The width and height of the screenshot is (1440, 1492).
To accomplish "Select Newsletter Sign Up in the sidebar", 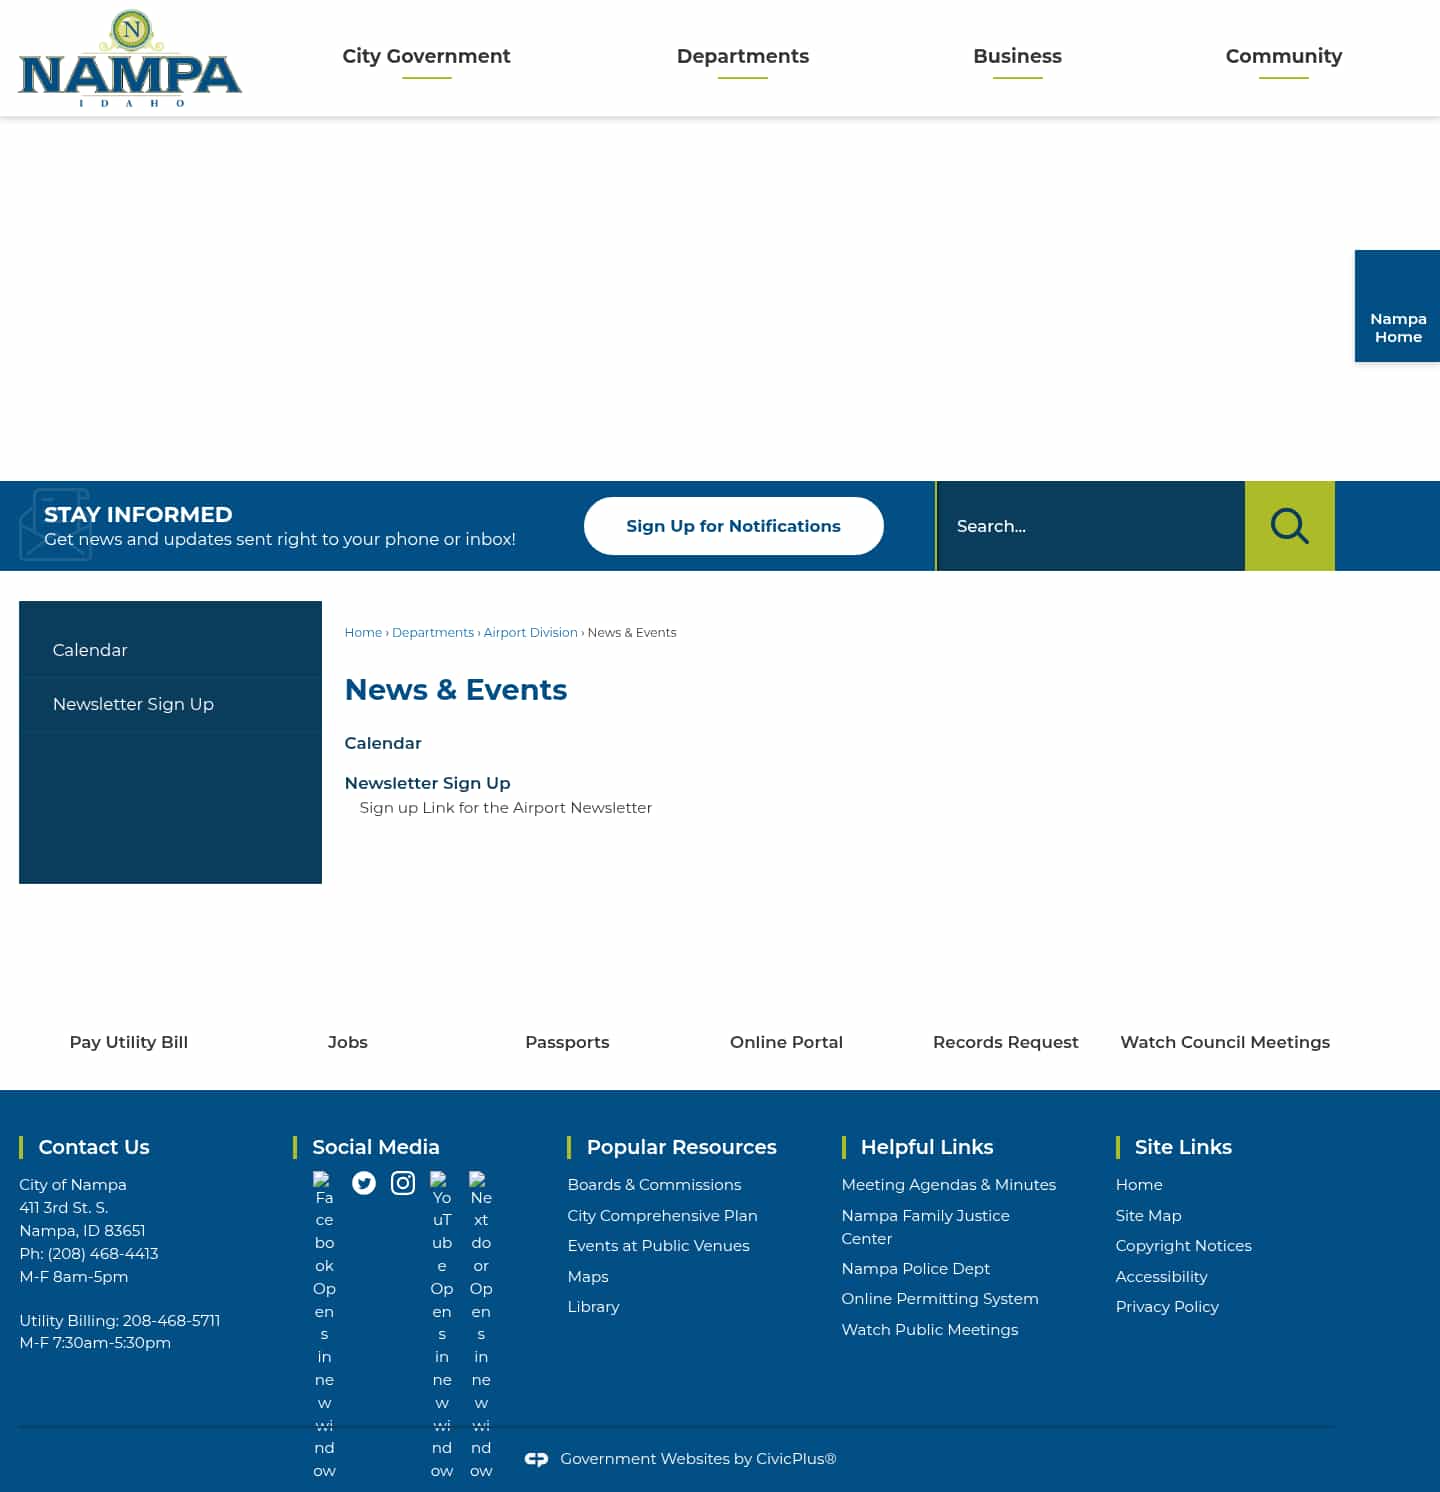I will (133, 704).
